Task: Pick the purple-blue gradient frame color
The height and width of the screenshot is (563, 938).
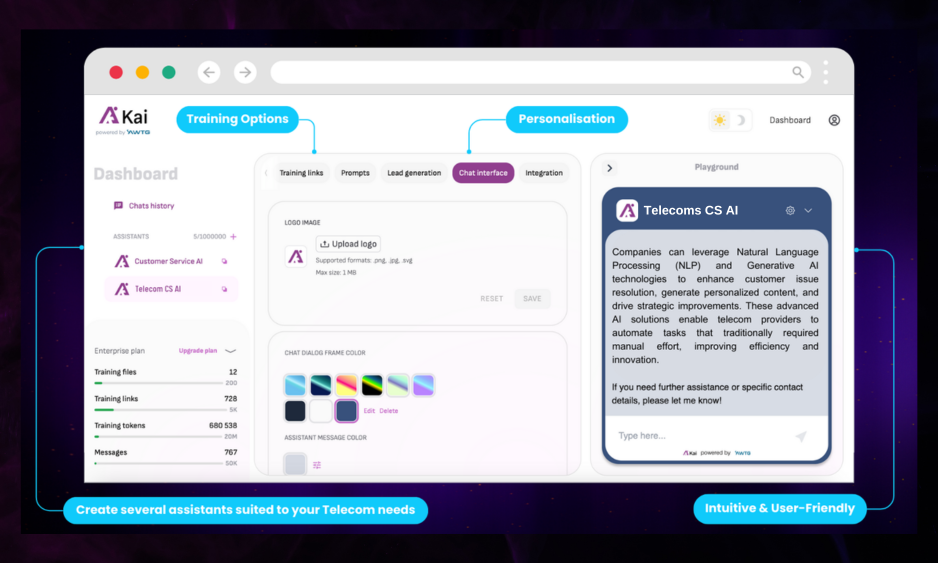Action: [424, 385]
